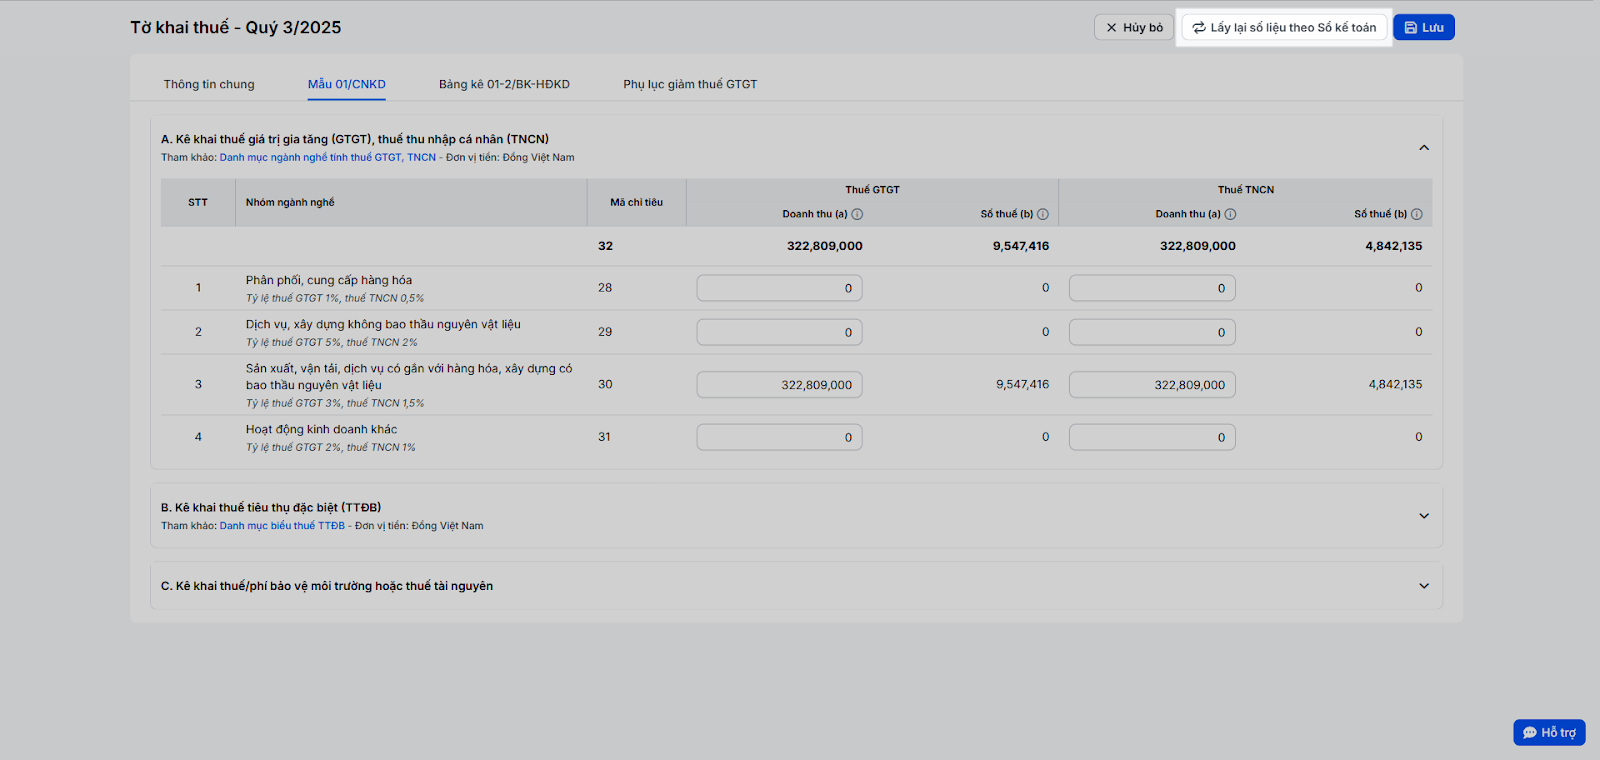Collapse section A tax declaration chevron
1600x760 pixels.
click(1424, 148)
